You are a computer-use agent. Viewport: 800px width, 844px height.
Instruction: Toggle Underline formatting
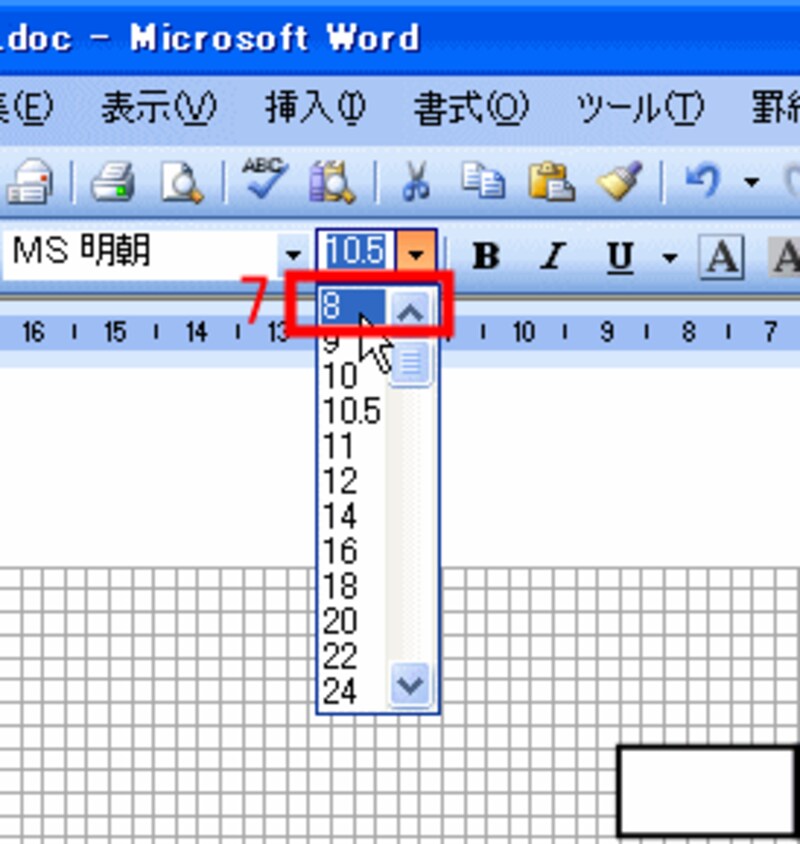(x=620, y=256)
